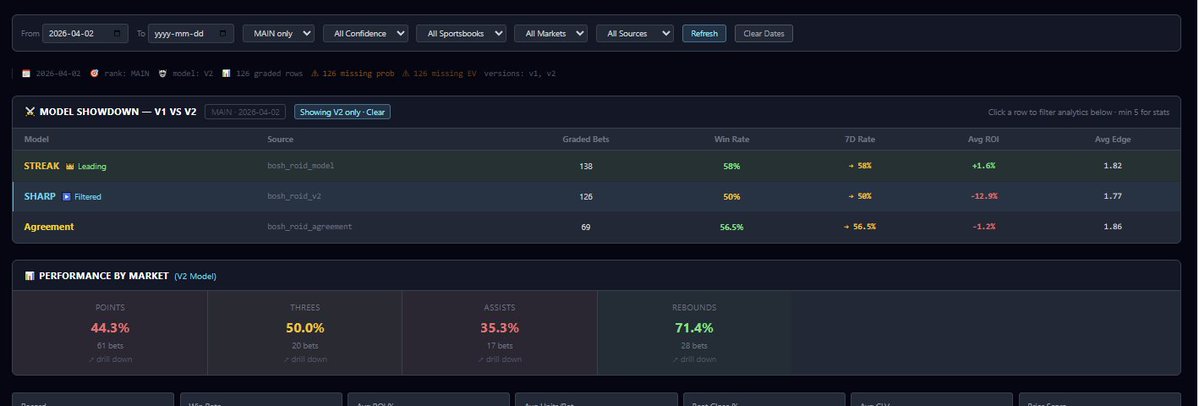Image resolution: width=1199 pixels, height=406 pixels.
Task: Click warning icon by 126 missing prob
Action: point(315,73)
